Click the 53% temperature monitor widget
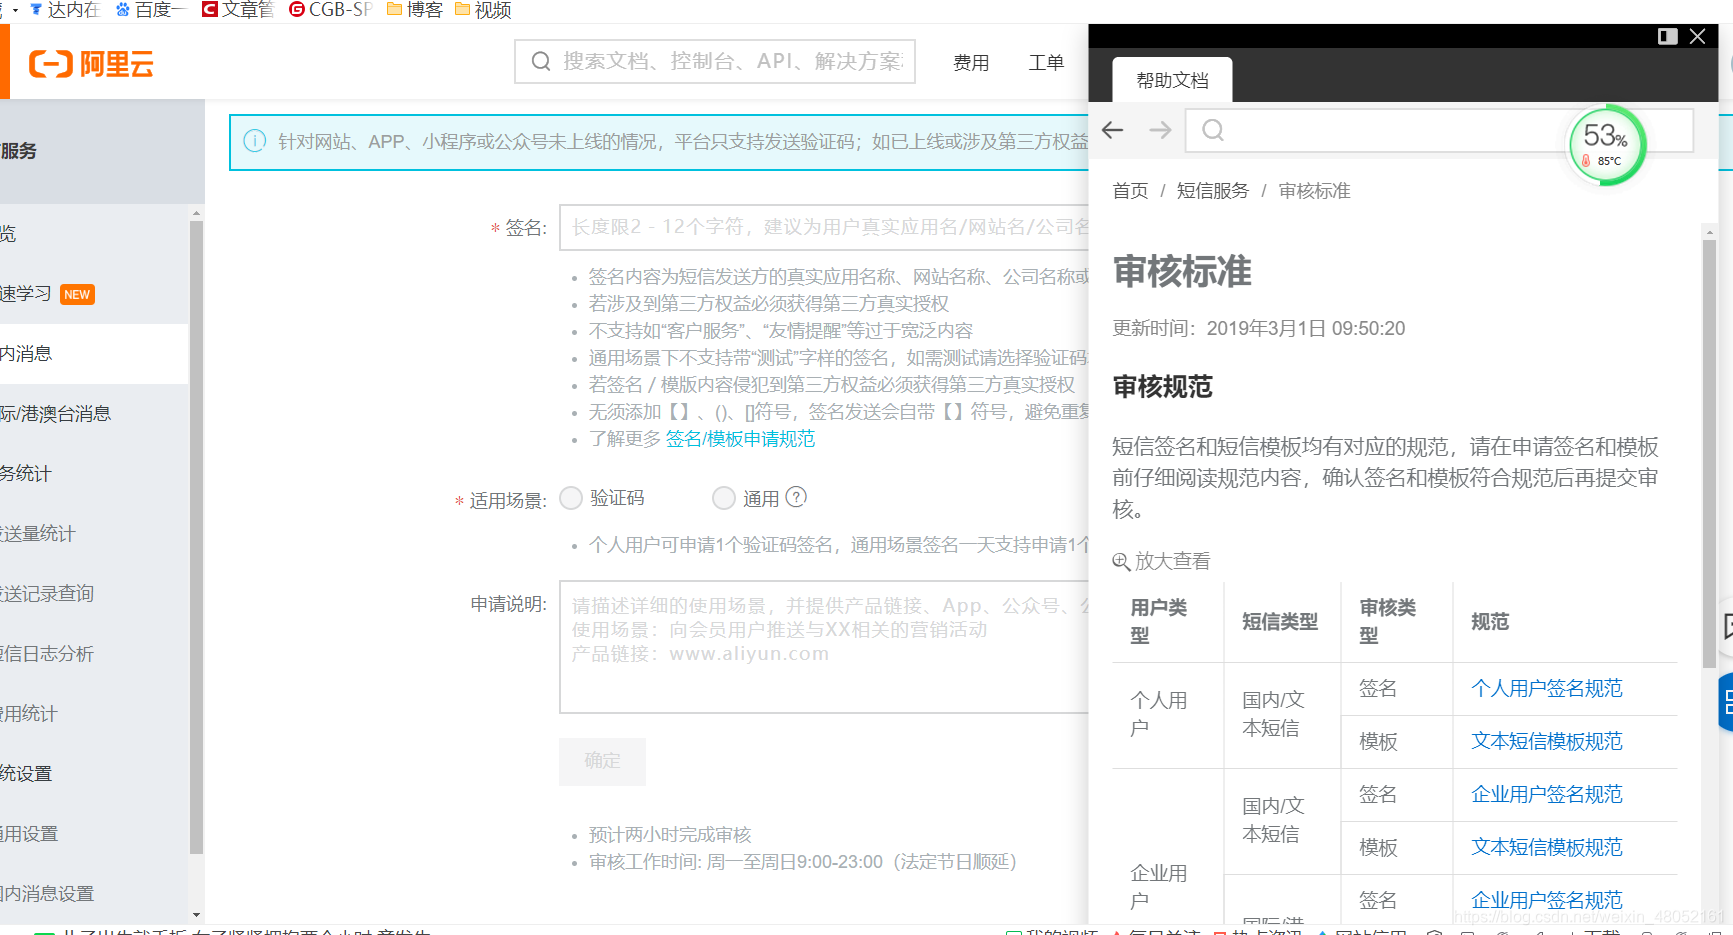The image size is (1733, 935). coord(1607,145)
